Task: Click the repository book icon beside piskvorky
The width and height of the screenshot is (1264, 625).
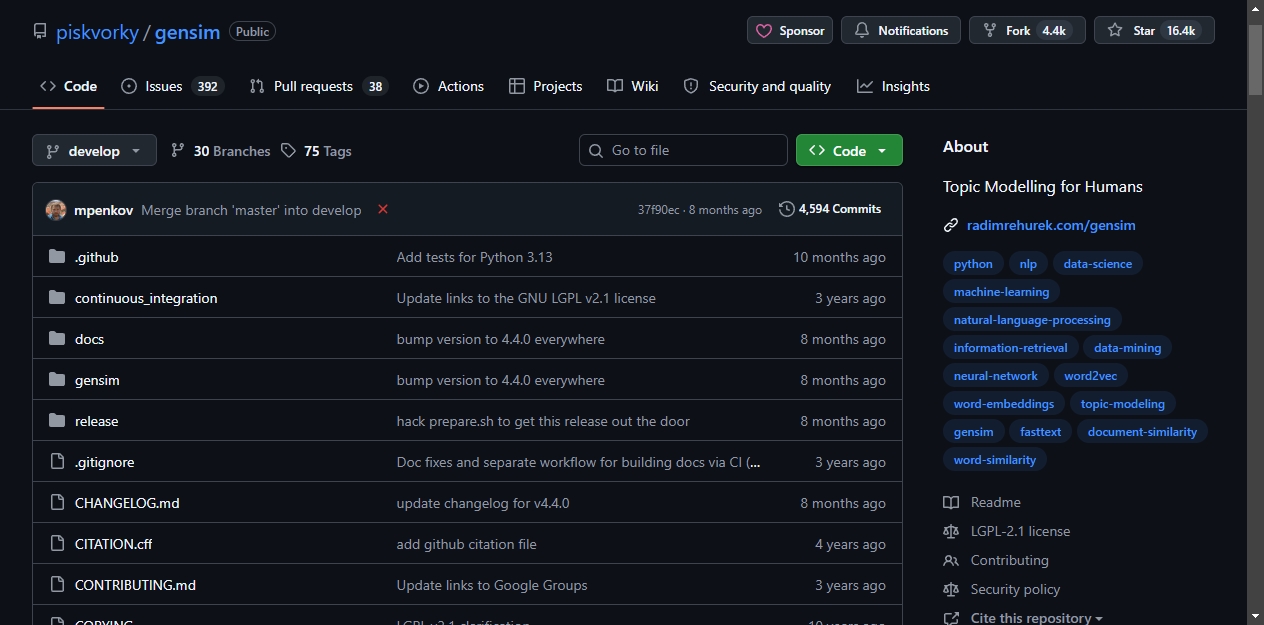Action: [x=40, y=31]
